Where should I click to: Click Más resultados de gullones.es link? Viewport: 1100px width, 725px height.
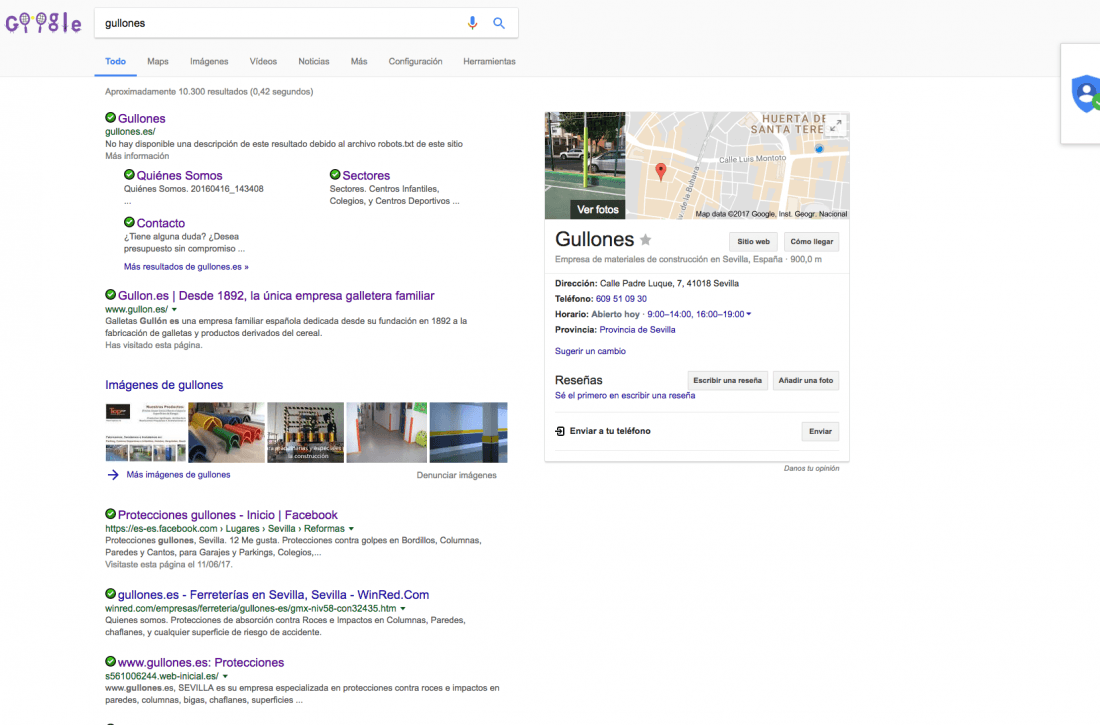(x=186, y=267)
